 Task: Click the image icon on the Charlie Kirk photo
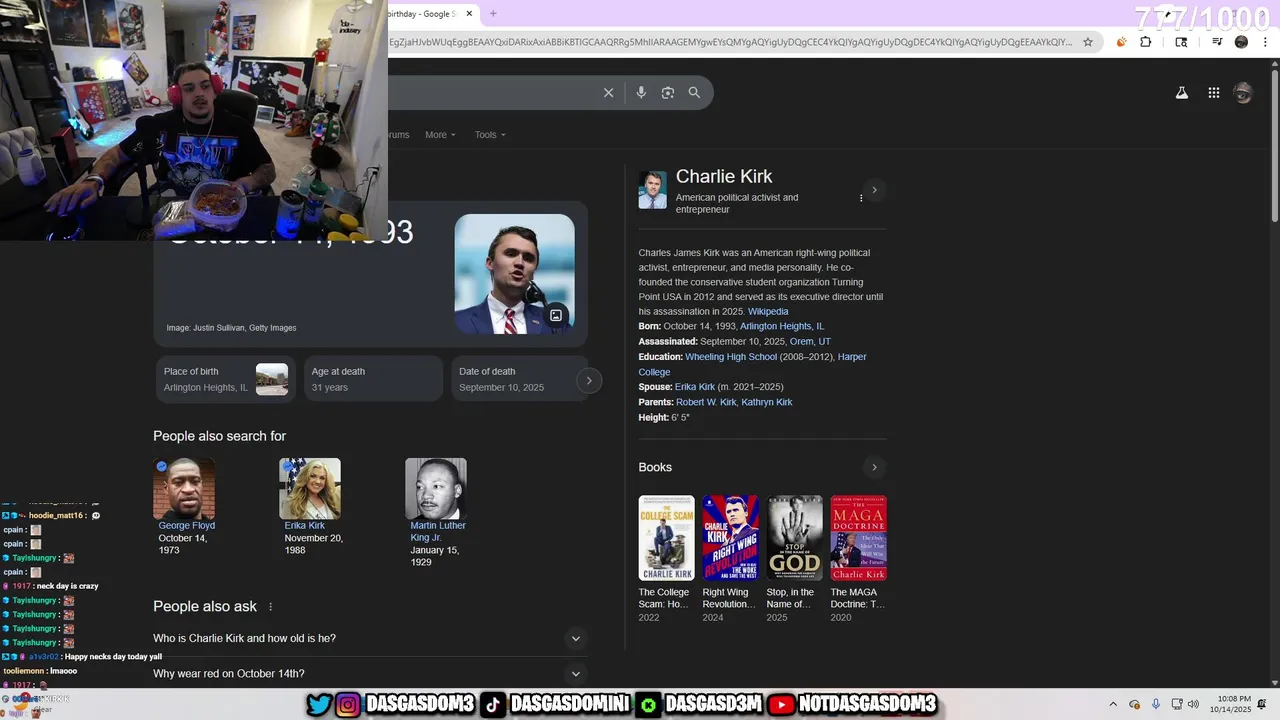coord(556,316)
